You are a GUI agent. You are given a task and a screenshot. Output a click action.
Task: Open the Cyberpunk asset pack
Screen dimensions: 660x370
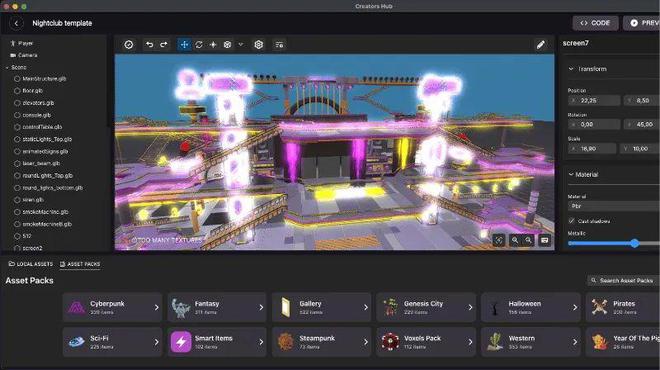112,307
